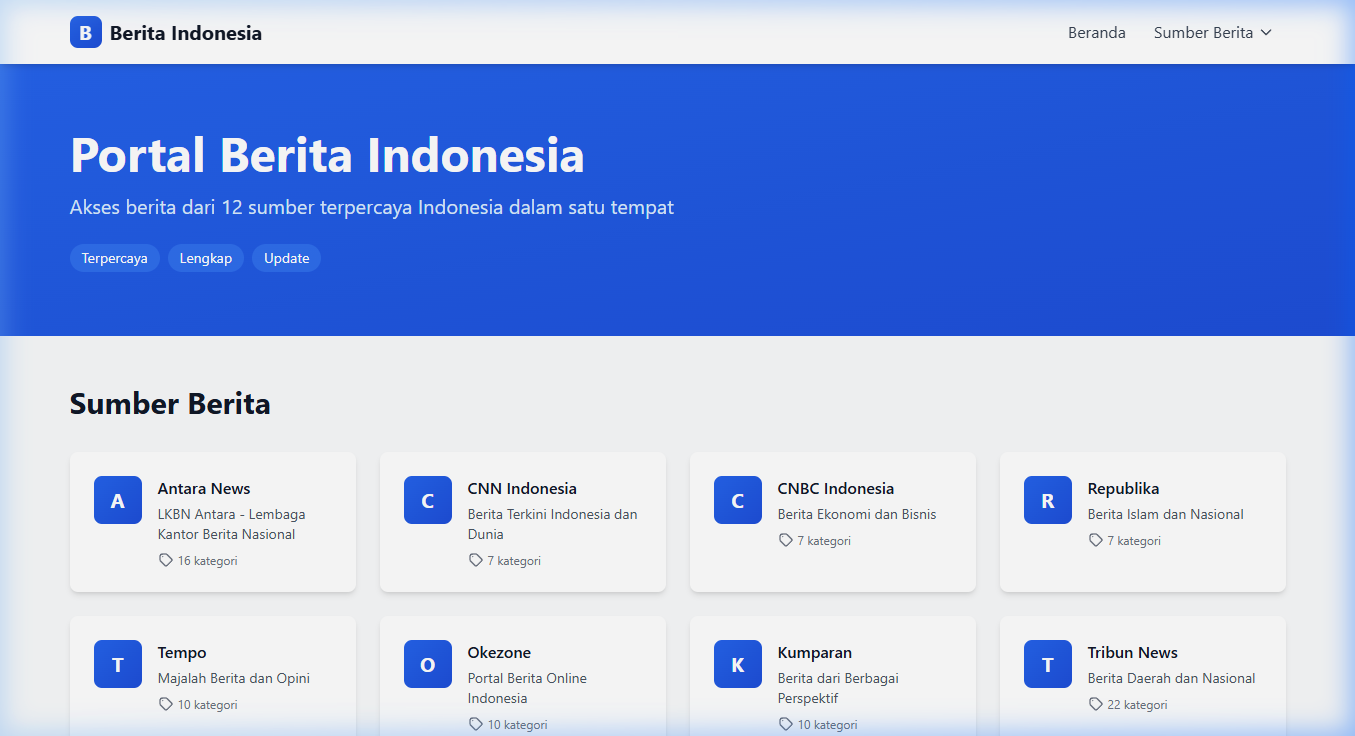This screenshot has height=736, width=1355.
Task: Click 'Berita Daerah dan Nasional' description
Action: tap(1172, 678)
